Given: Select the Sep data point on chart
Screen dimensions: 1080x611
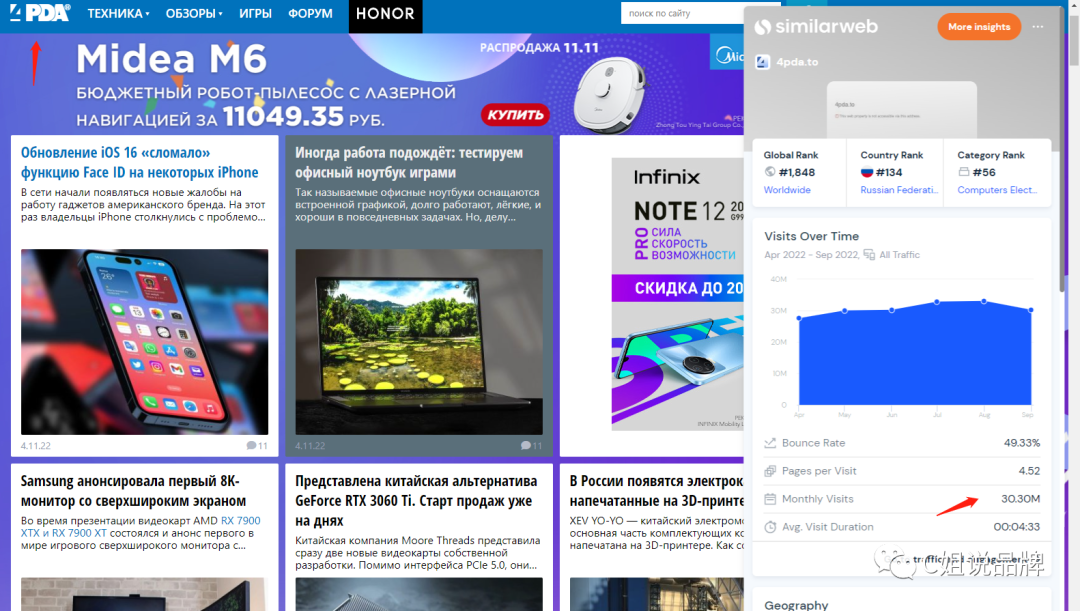Looking at the screenshot, I should click(1031, 310).
